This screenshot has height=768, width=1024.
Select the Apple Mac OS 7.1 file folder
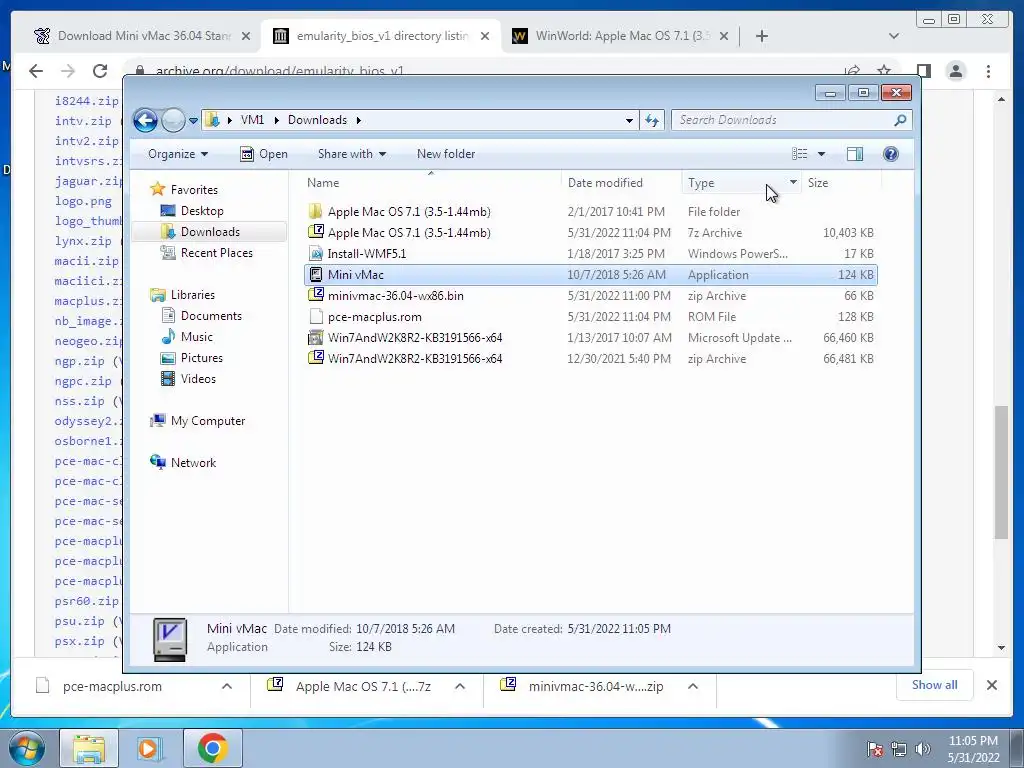[590, 212]
